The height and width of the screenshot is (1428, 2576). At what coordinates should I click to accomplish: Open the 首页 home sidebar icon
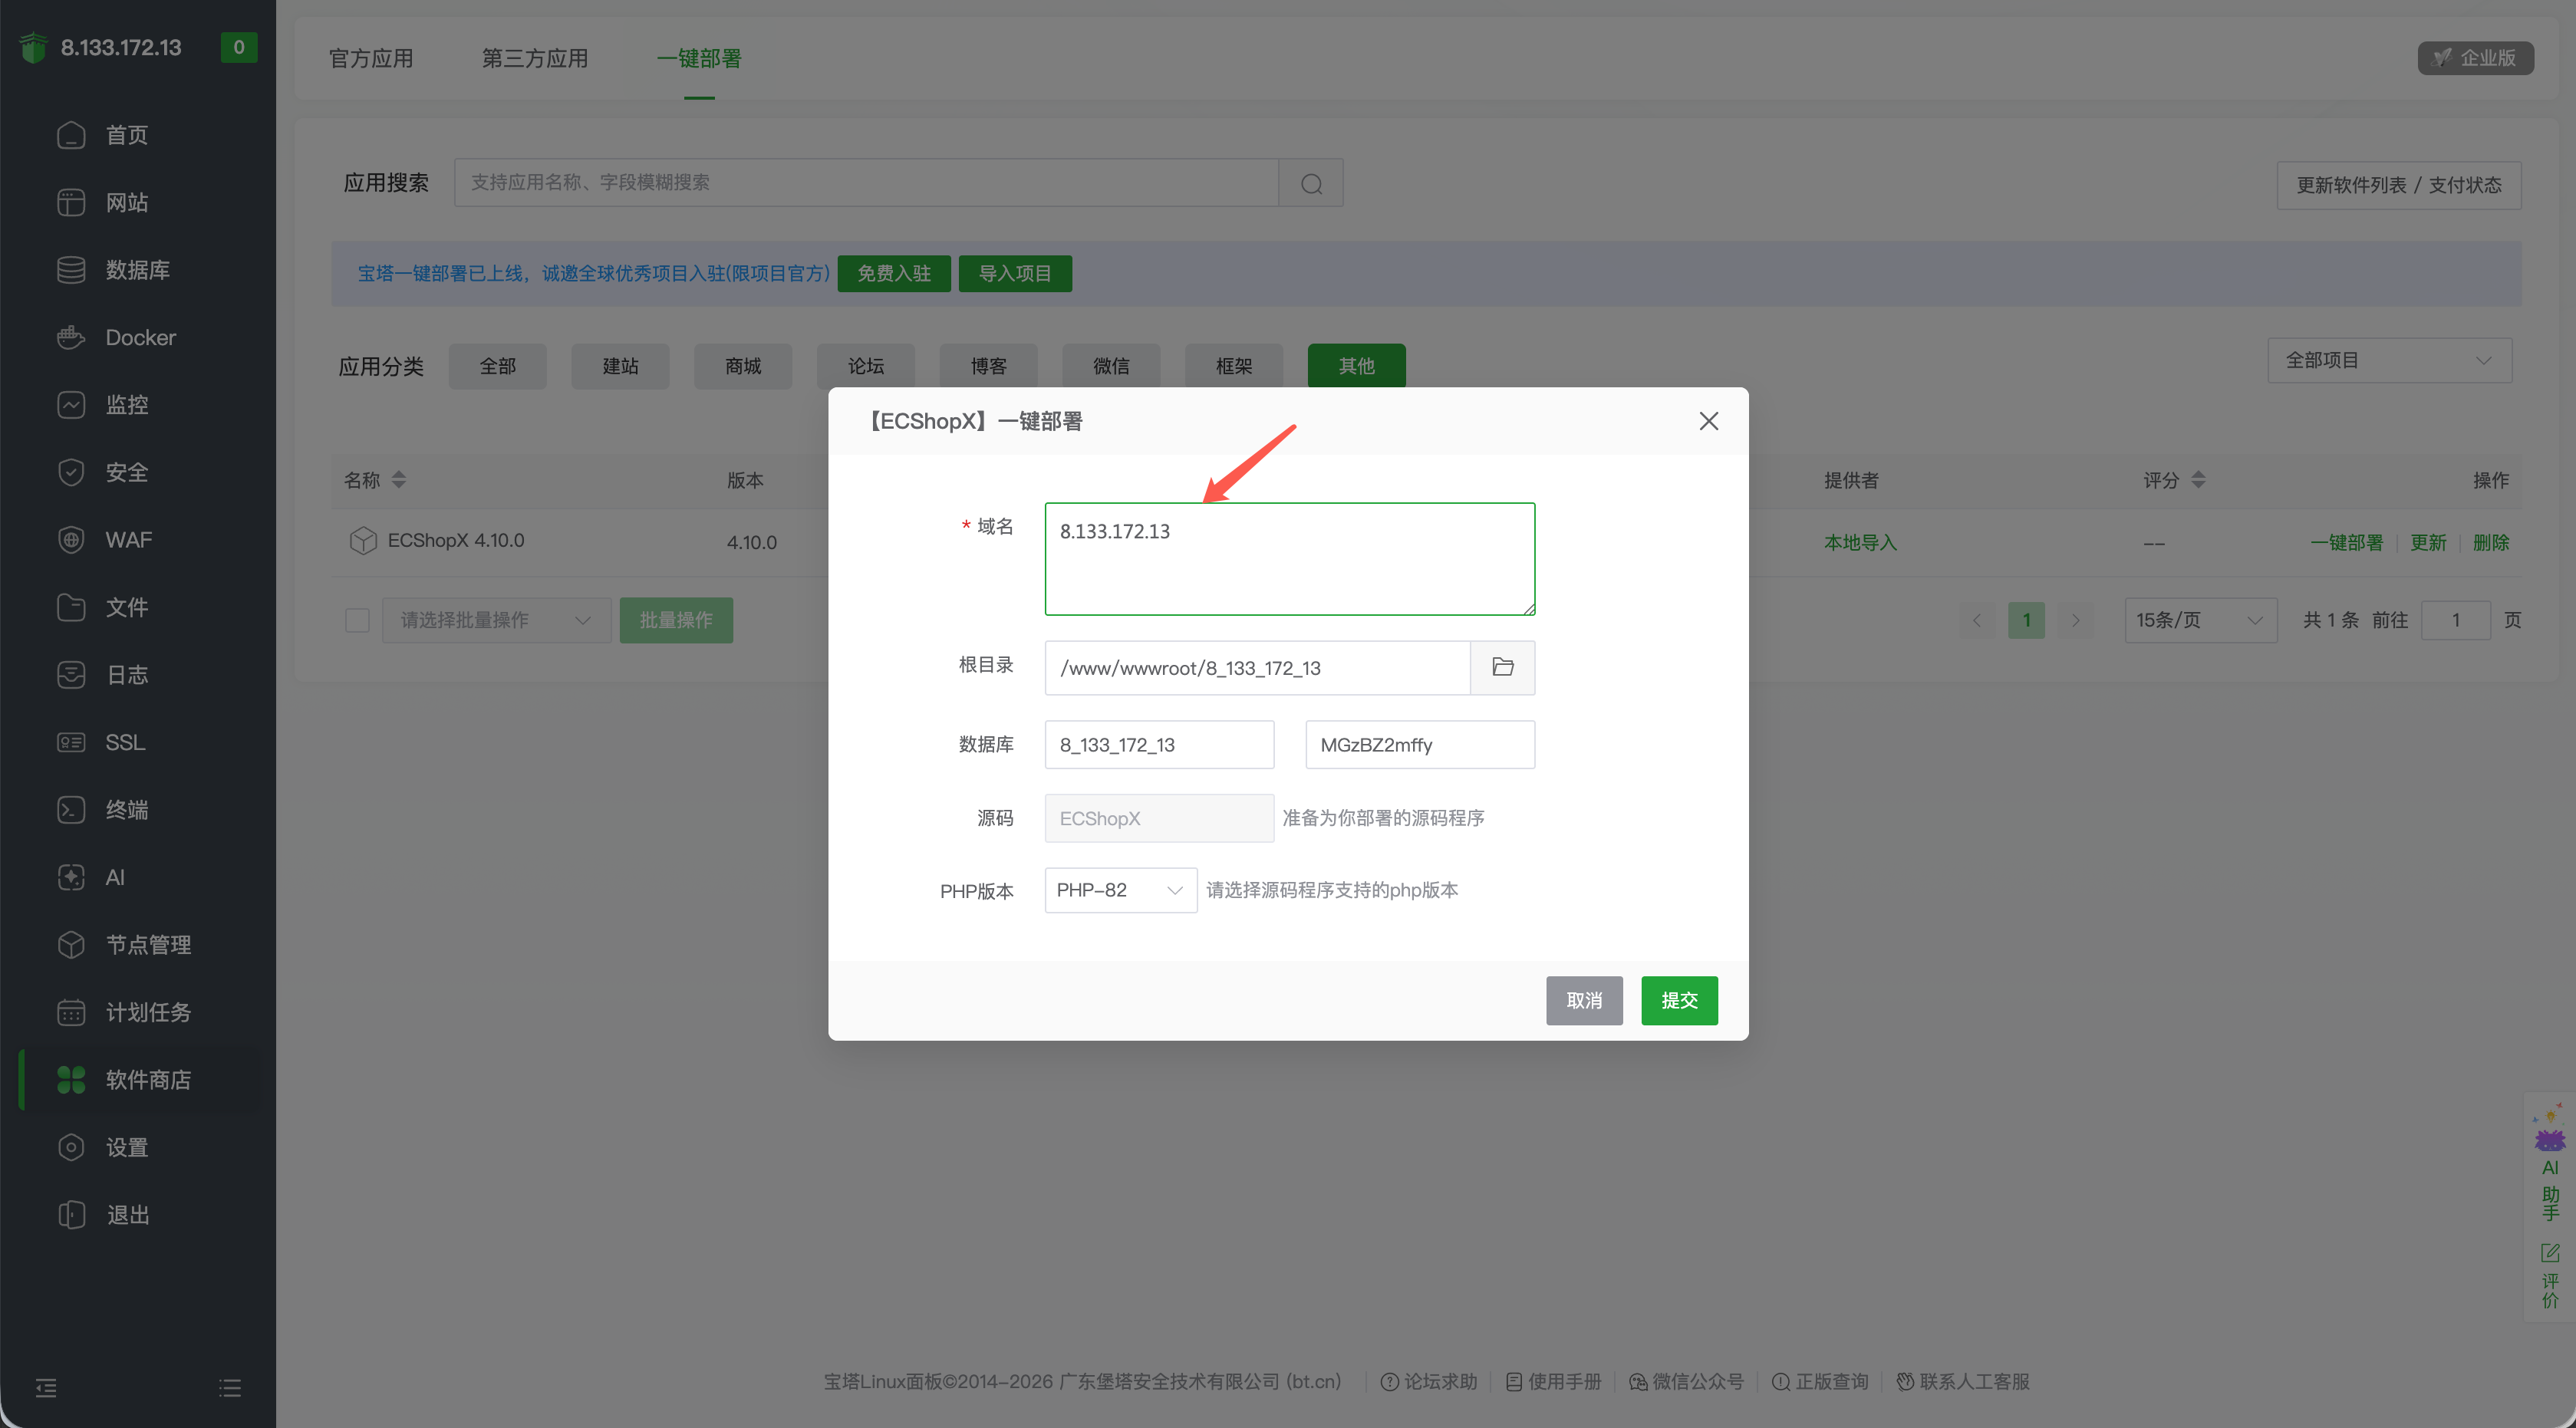71,135
